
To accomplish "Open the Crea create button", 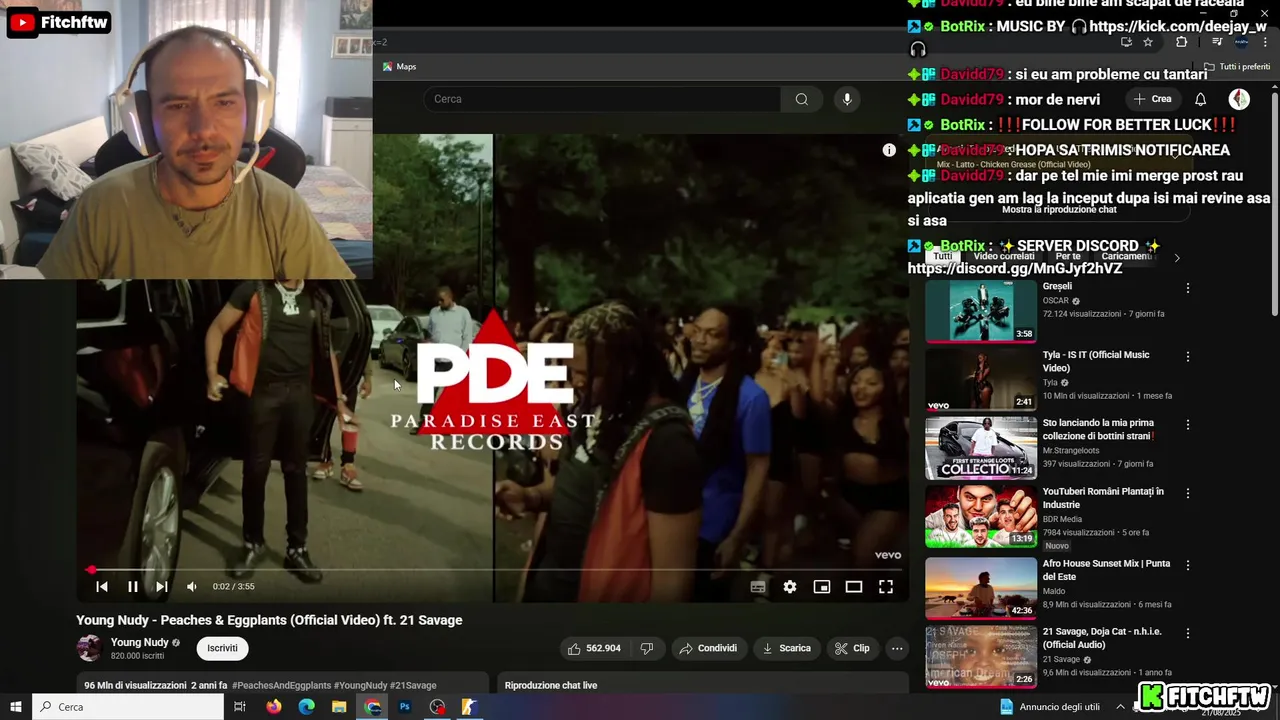I will pyautogui.click(x=1152, y=99).
